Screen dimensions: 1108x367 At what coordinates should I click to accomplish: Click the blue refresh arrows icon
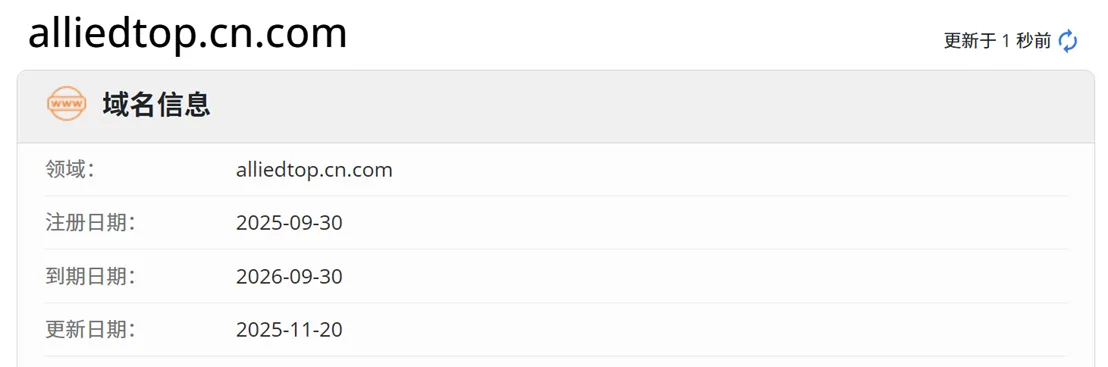point(1068,41)
